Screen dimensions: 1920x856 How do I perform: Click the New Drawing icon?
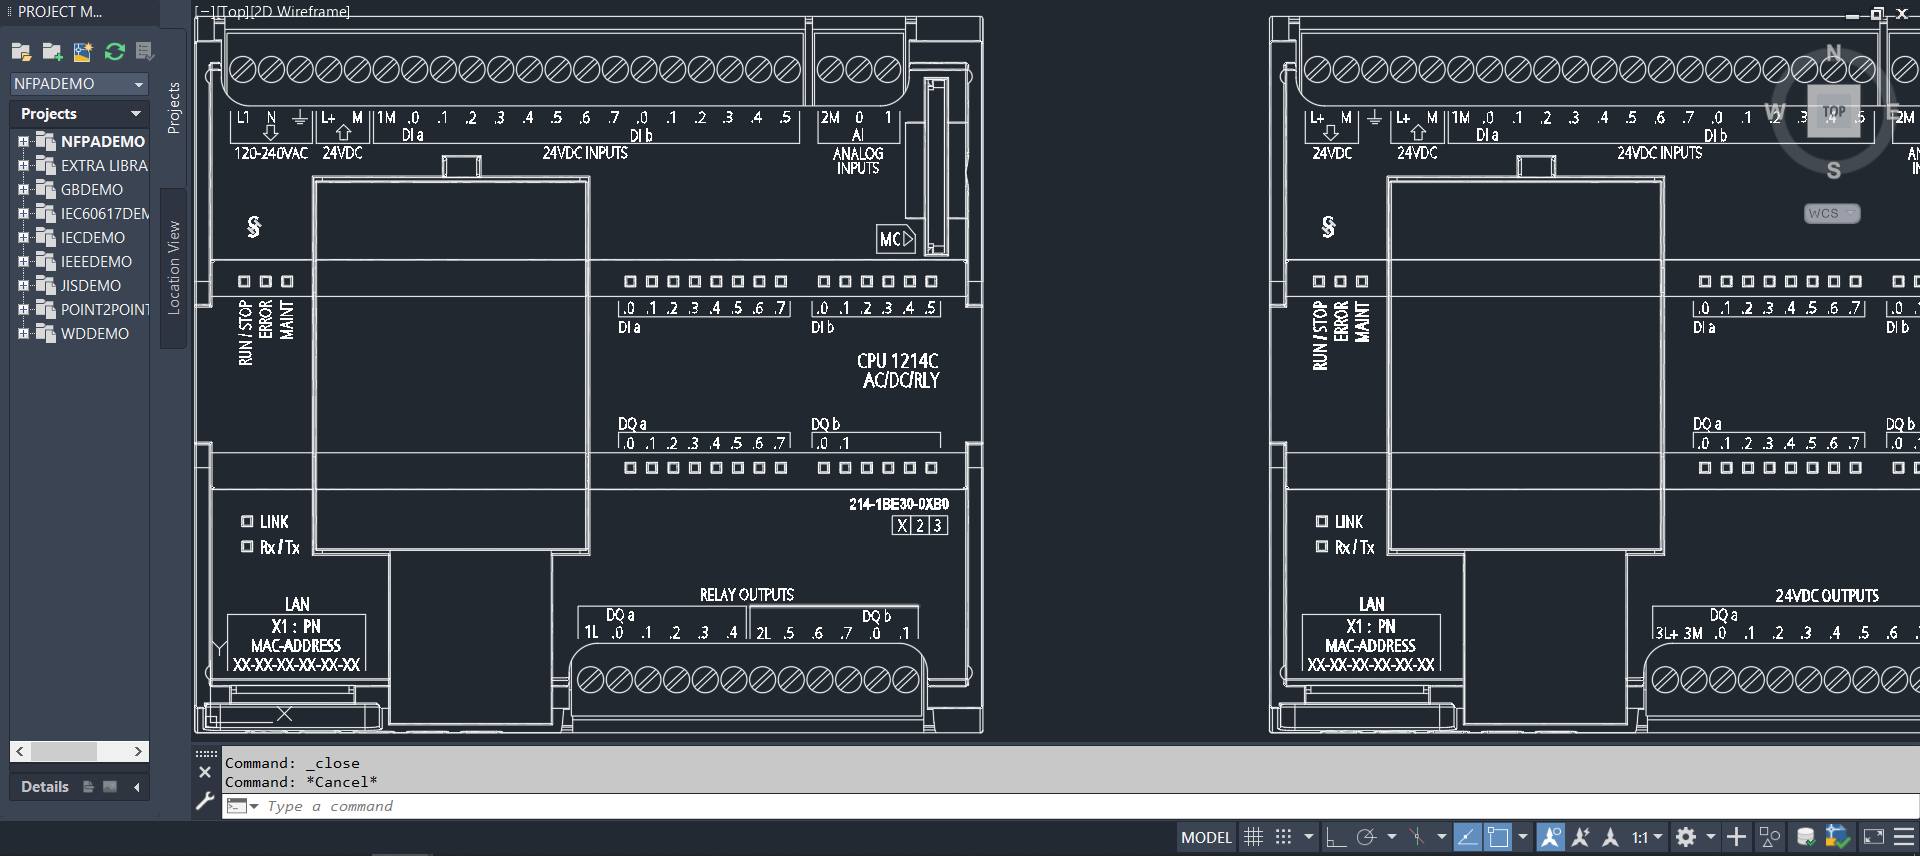click(83, 52)
